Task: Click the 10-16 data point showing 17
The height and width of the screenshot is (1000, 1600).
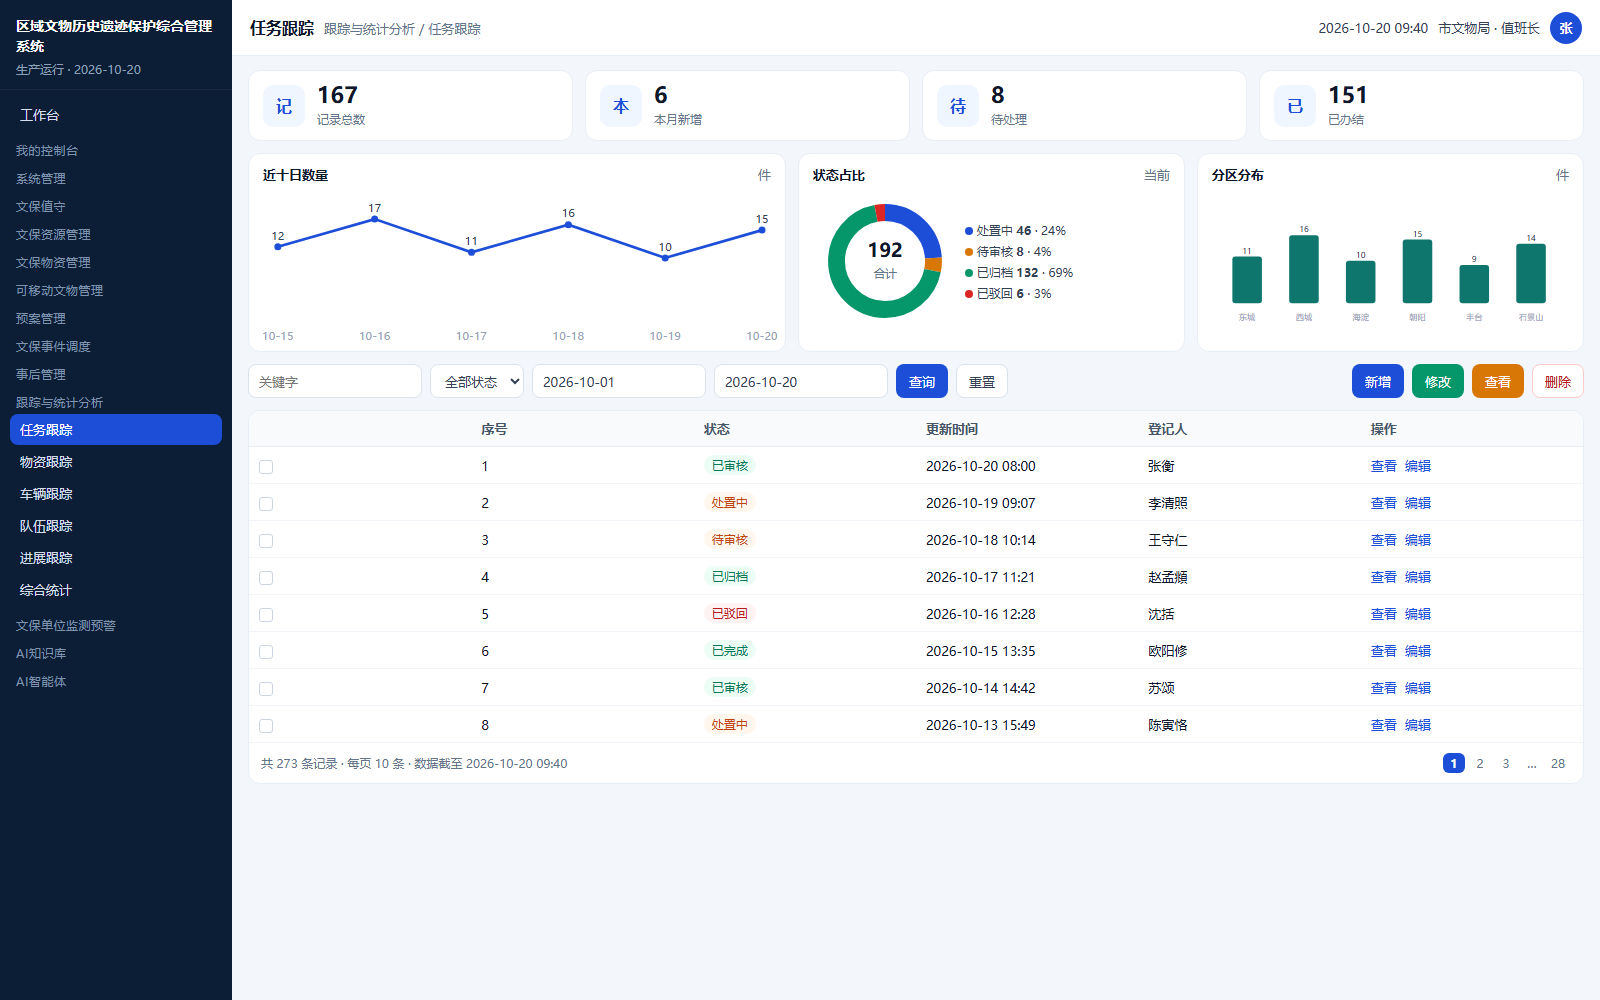Action: point(375,219)
